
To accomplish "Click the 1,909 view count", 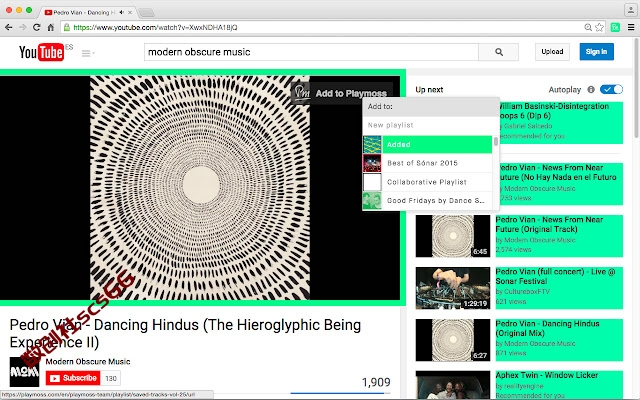I will coord(376,382).
